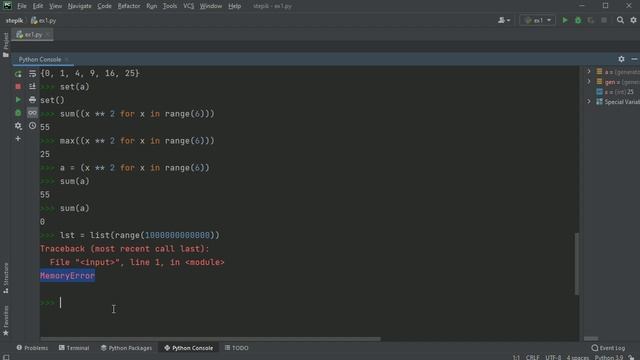The height and width of the screenshot is (360, 640).
Task: Open the Structure tool window
Action: (6, 278)
